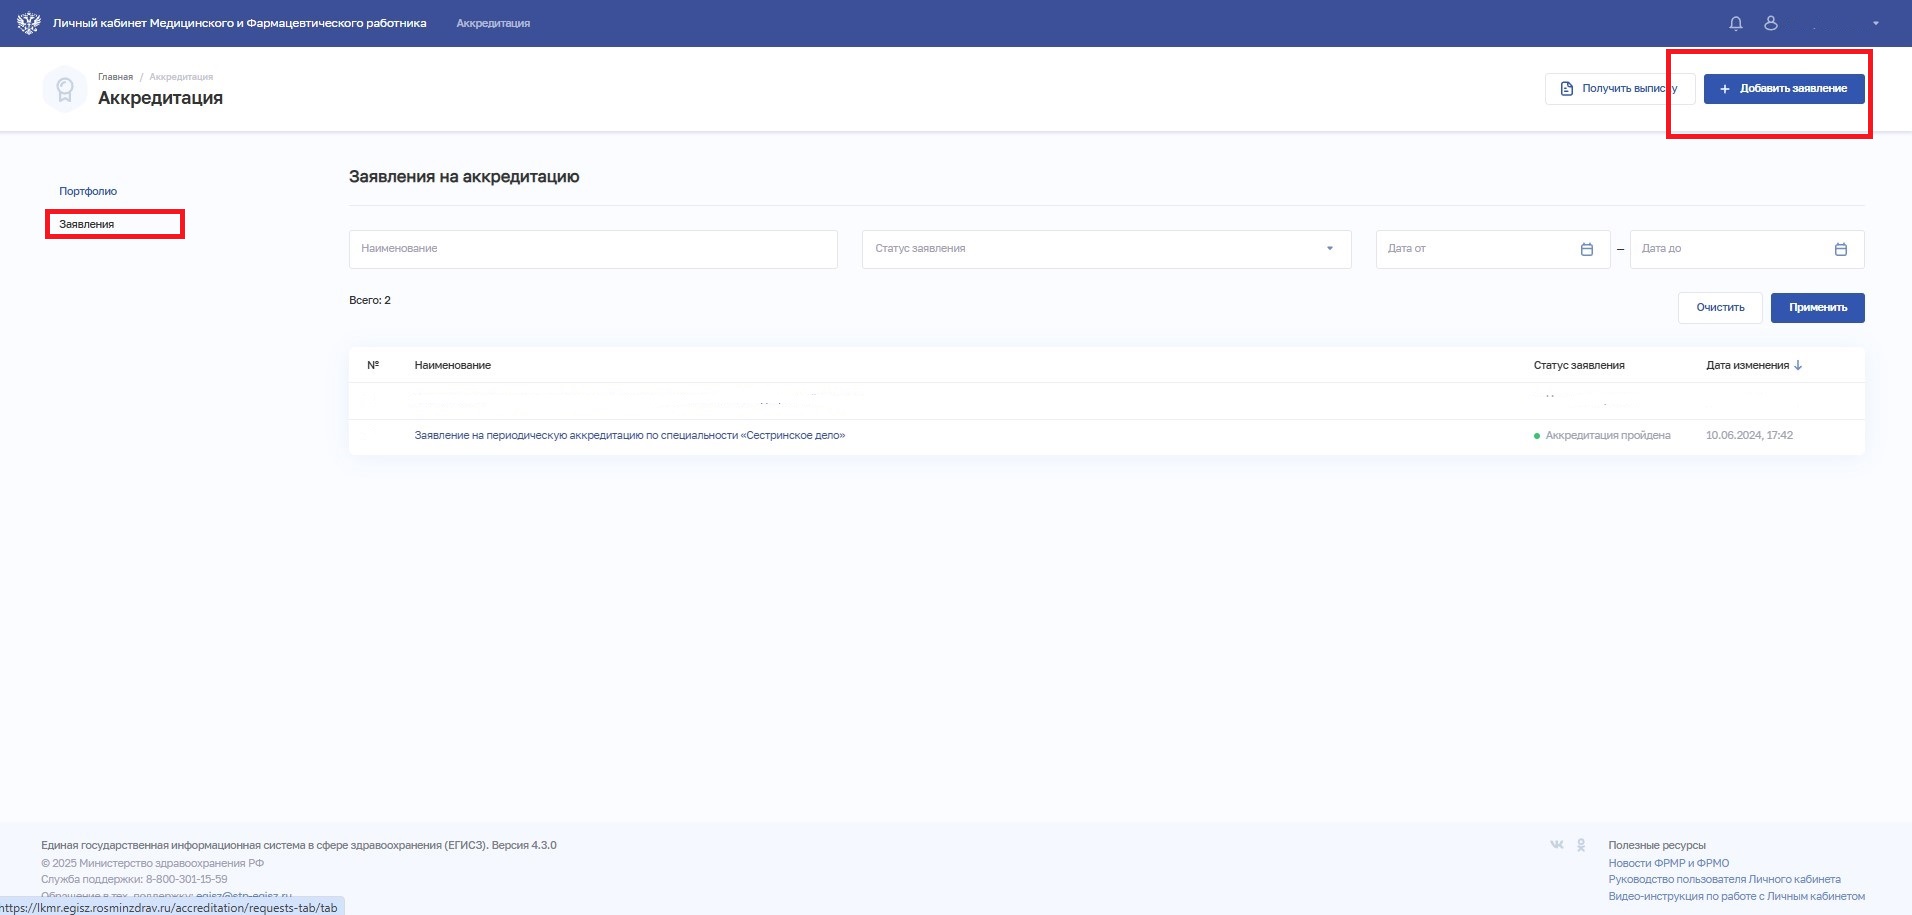Open the VK social network icon
1912x915 pixels.
tap(1556, 845)
